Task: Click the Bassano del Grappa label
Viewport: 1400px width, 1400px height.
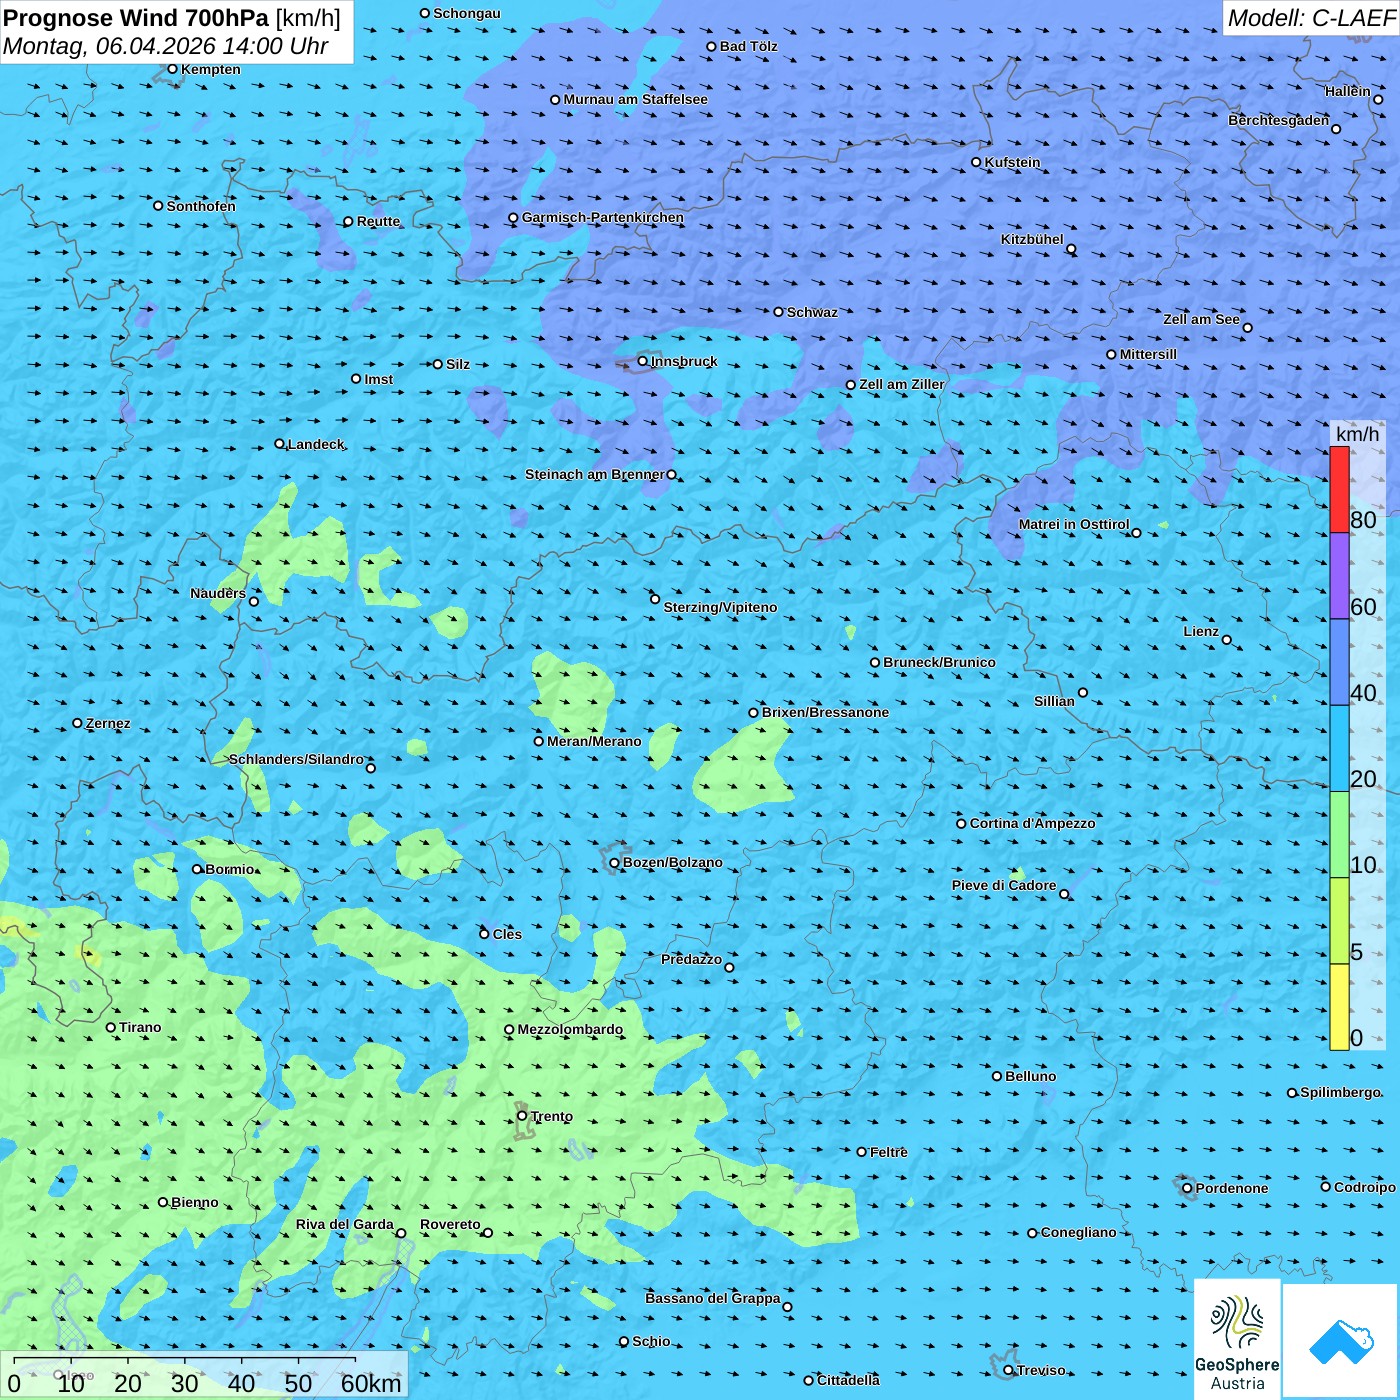Action: 712,1298
